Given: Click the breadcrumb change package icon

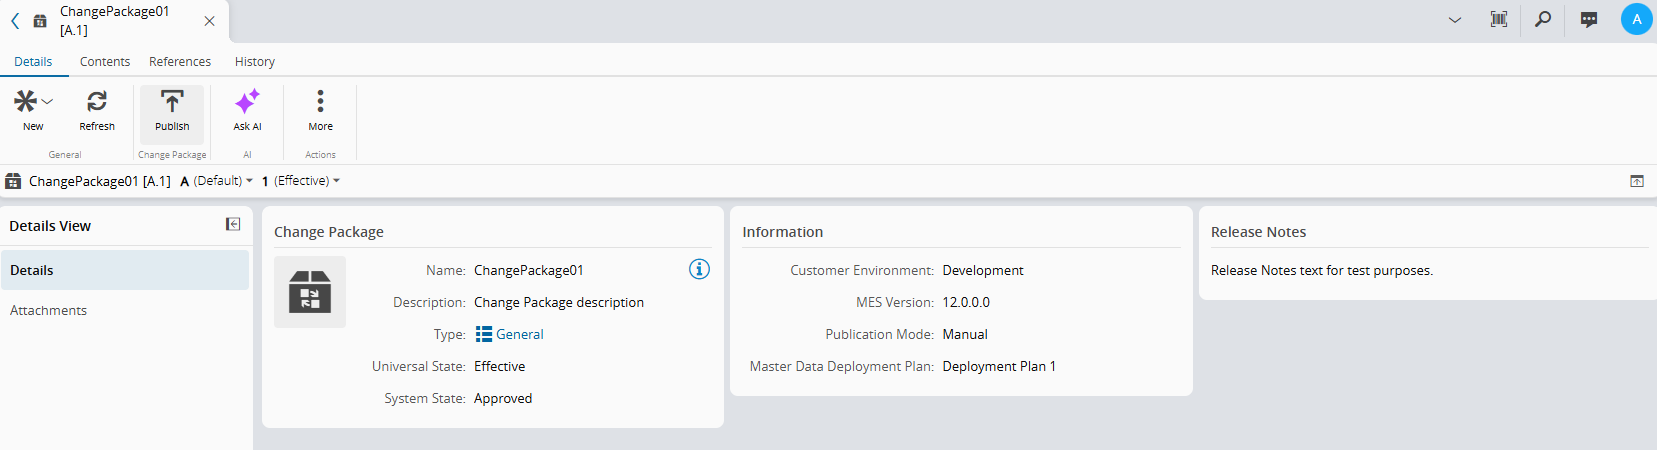Looking at the screenshot, I should pos(13,181).
